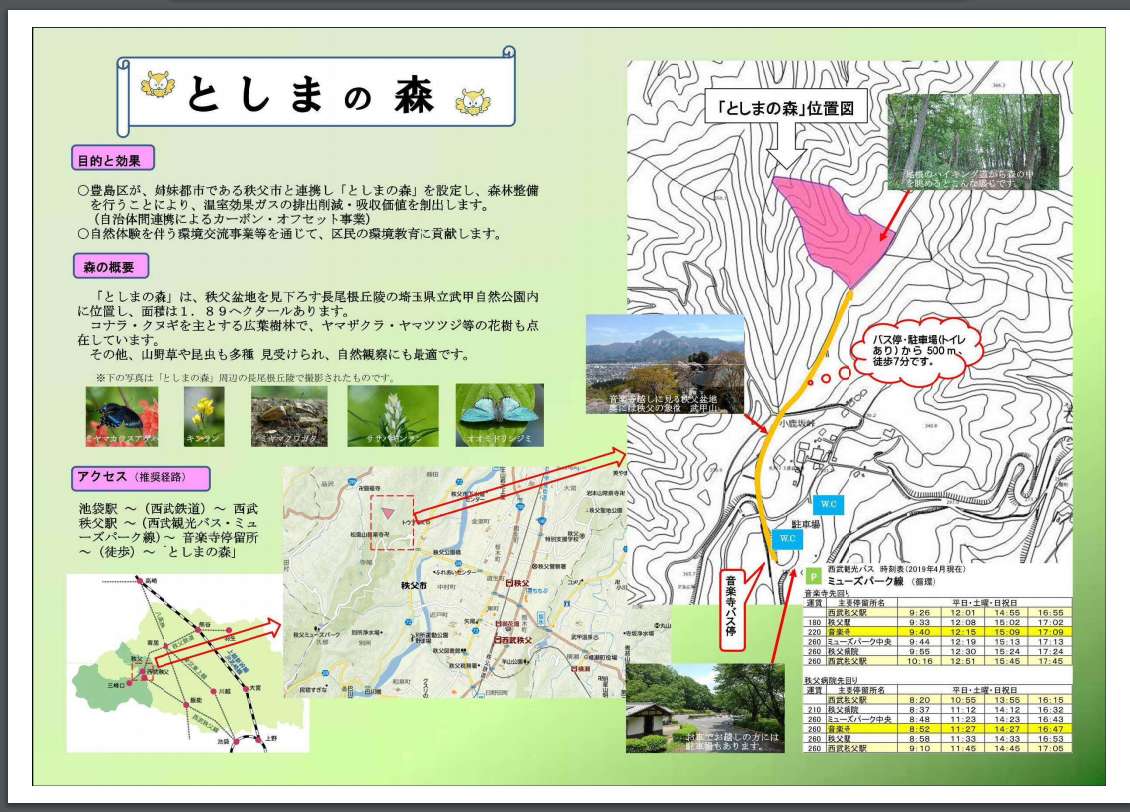This screenshot has height=812, width=1130.
Task: Click the W.C marker above the 駐車場 label
Action: (829, 504)
